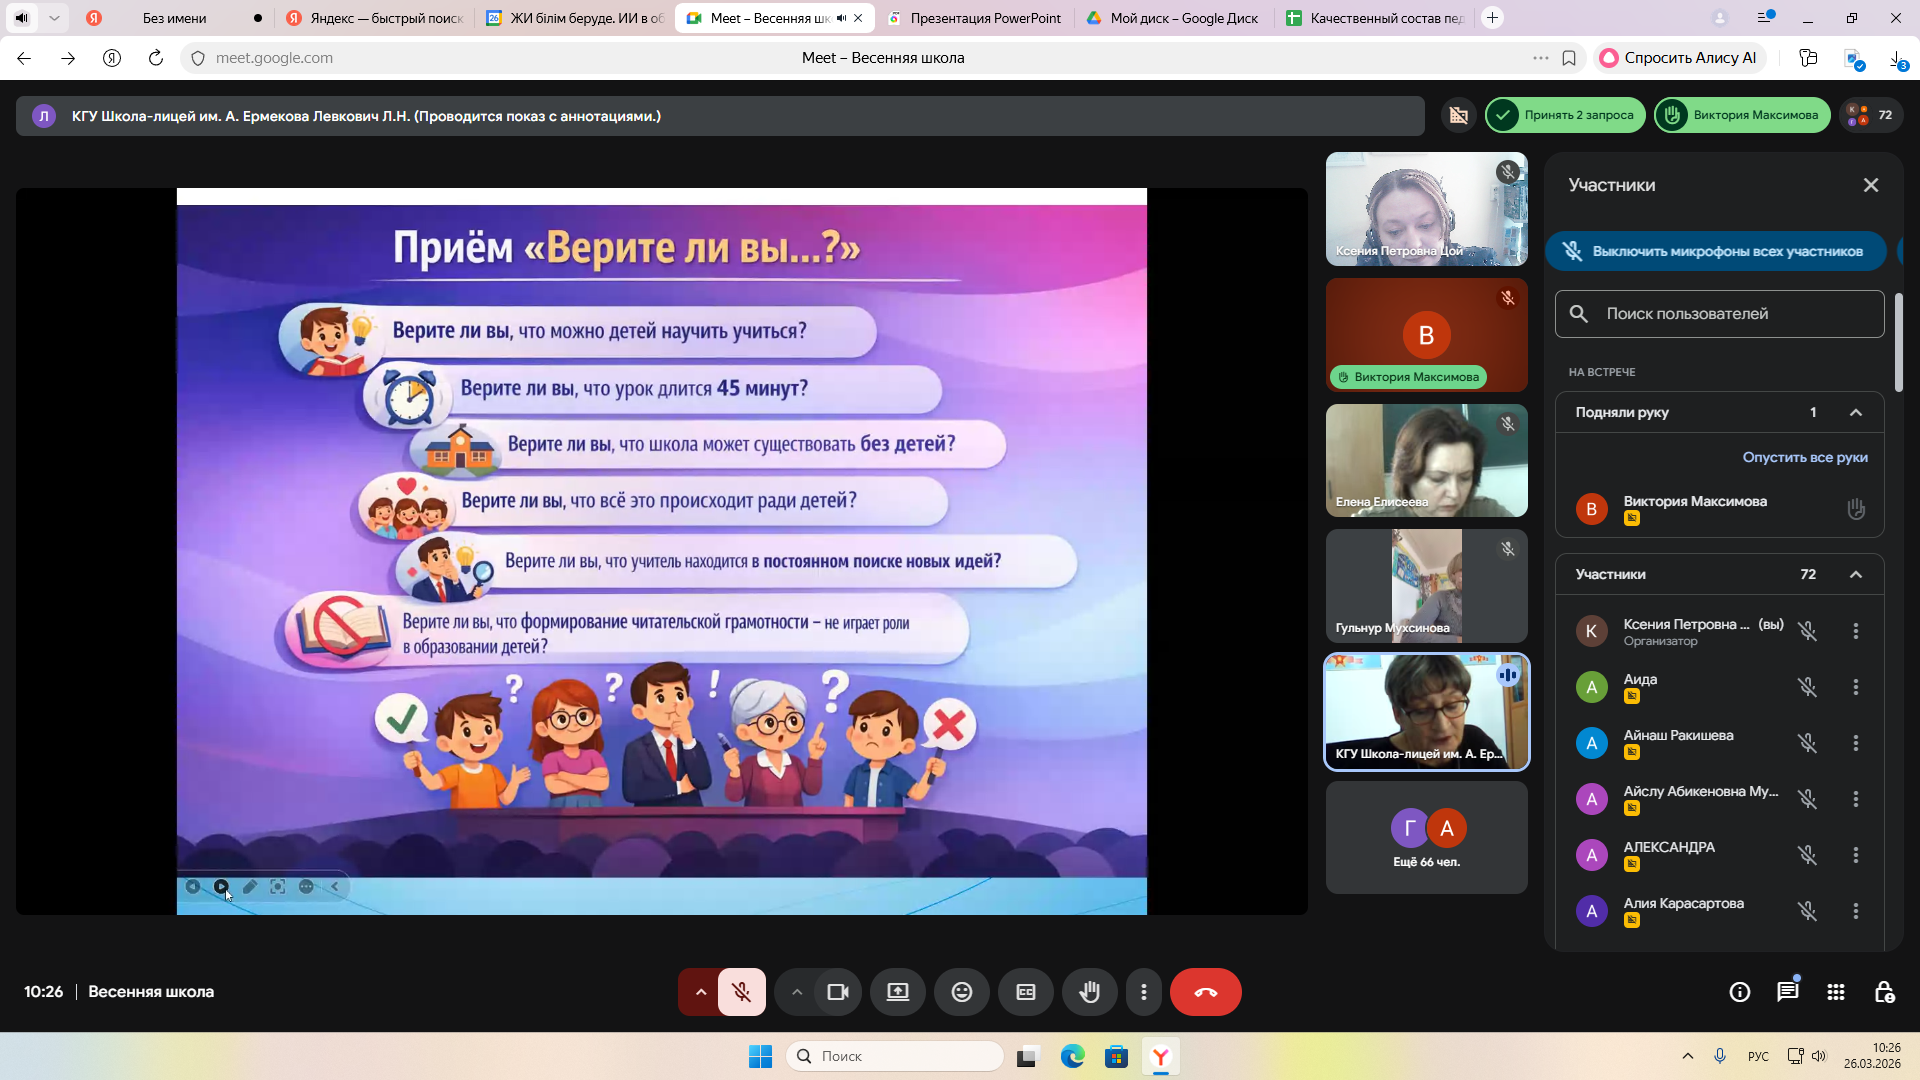
Task: Open meeting details info icon
Action: coord(1740,992)
